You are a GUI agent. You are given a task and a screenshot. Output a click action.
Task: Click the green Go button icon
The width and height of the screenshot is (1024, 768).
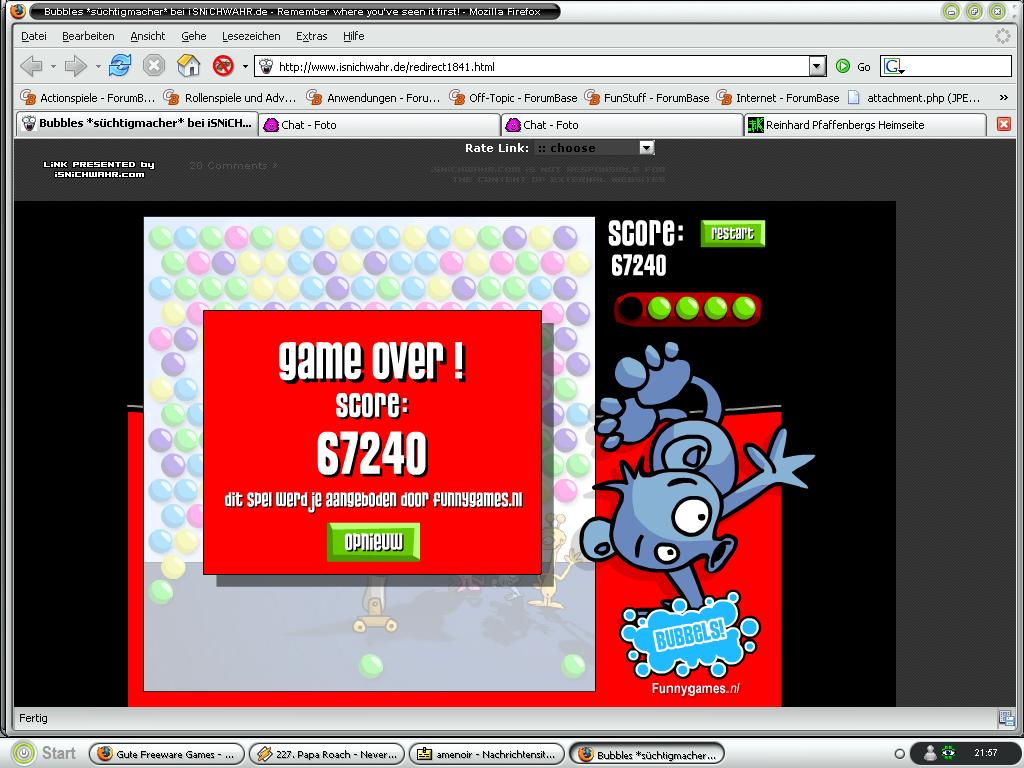[x=843, y=67]
